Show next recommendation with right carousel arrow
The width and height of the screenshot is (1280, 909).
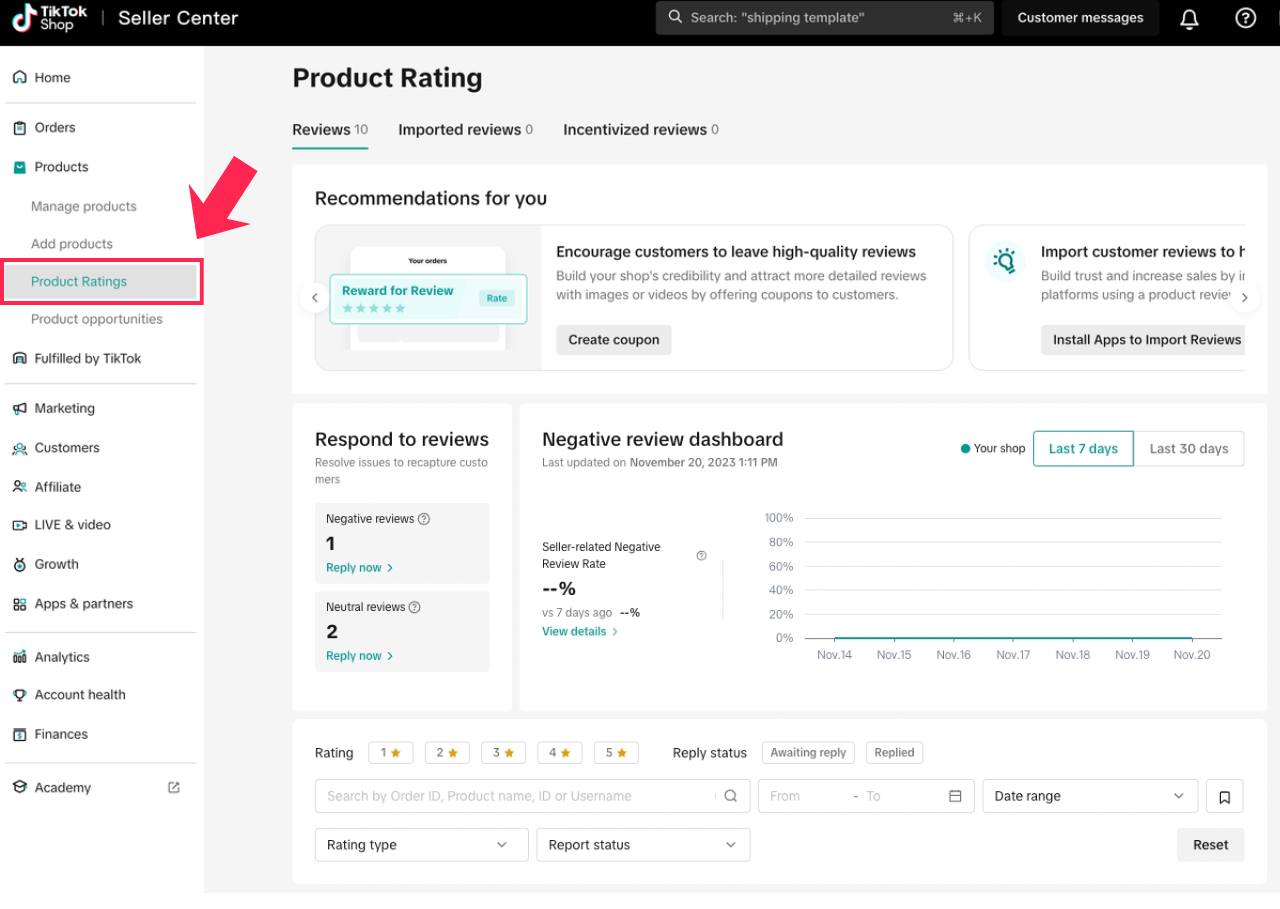click(x=1245, y=297)
